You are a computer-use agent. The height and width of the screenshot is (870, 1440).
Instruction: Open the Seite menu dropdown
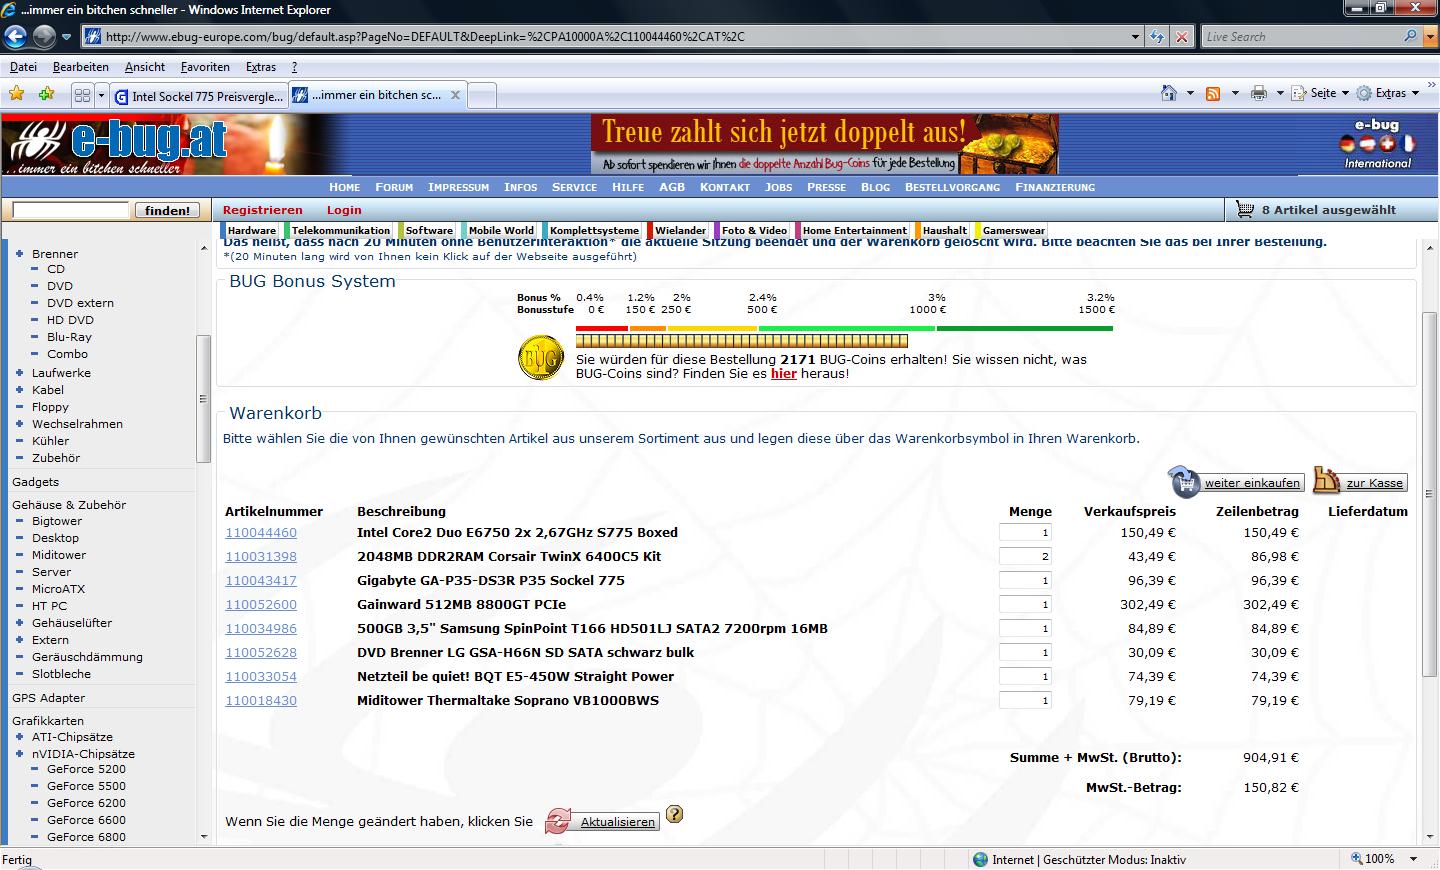point(1320,93)
